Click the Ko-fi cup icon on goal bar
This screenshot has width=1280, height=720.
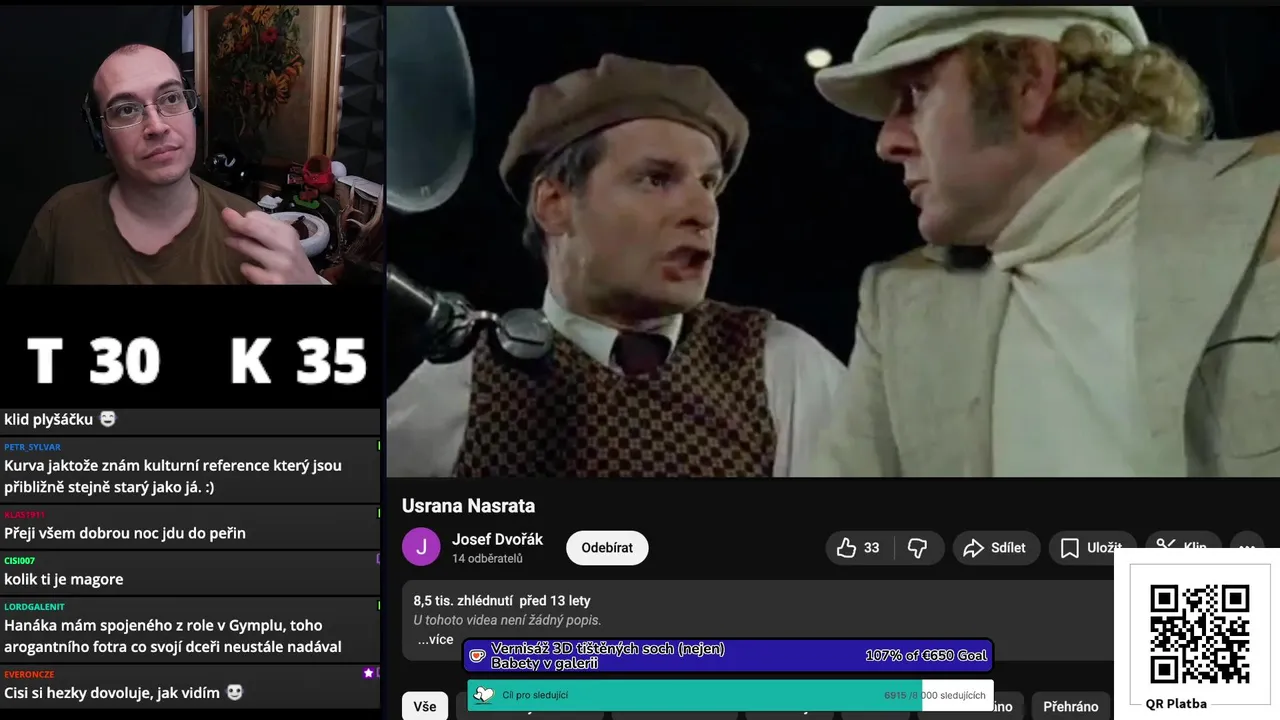[478, 656]
